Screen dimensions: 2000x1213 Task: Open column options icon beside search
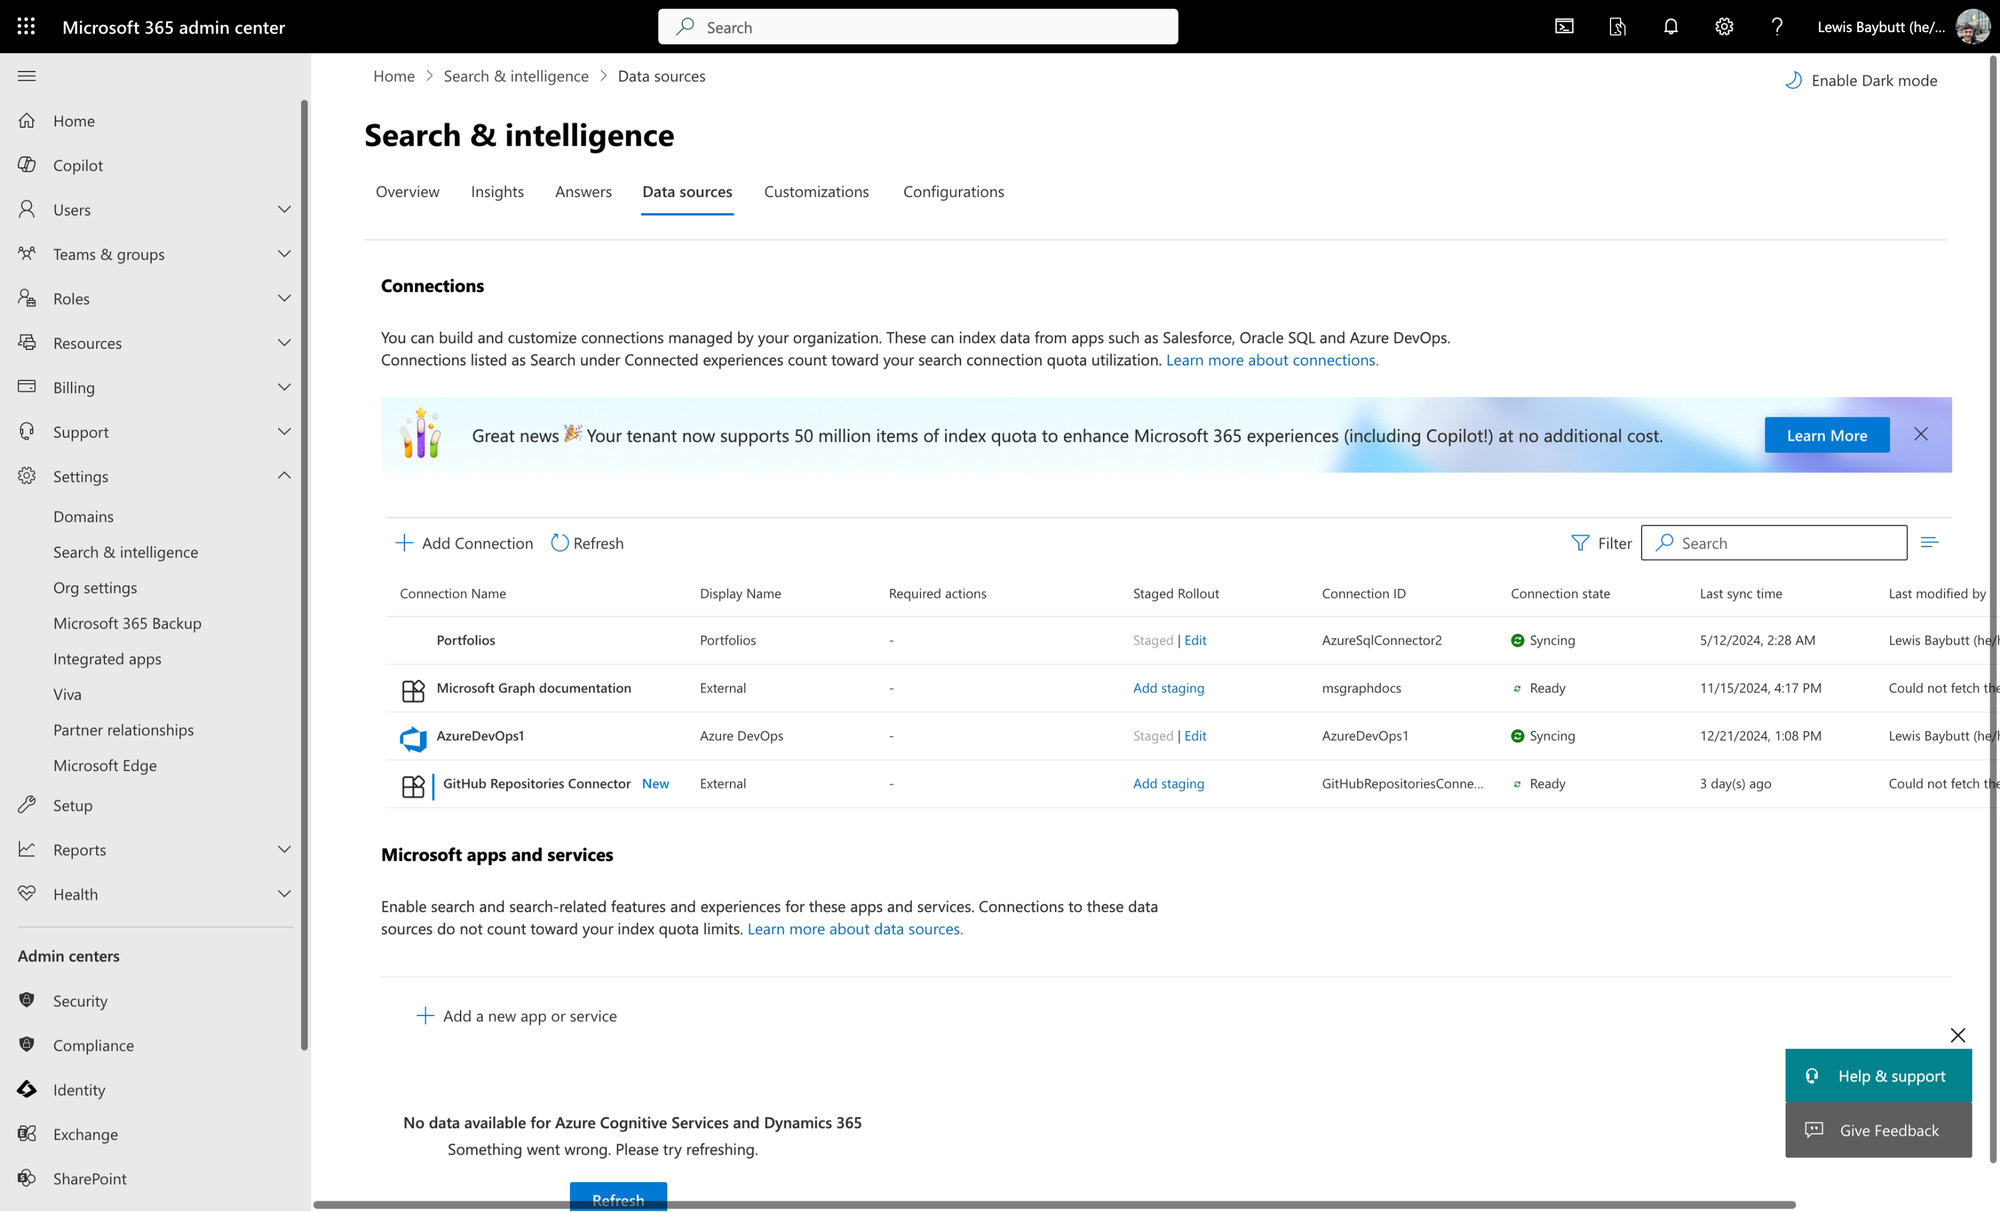(1929, 542)
